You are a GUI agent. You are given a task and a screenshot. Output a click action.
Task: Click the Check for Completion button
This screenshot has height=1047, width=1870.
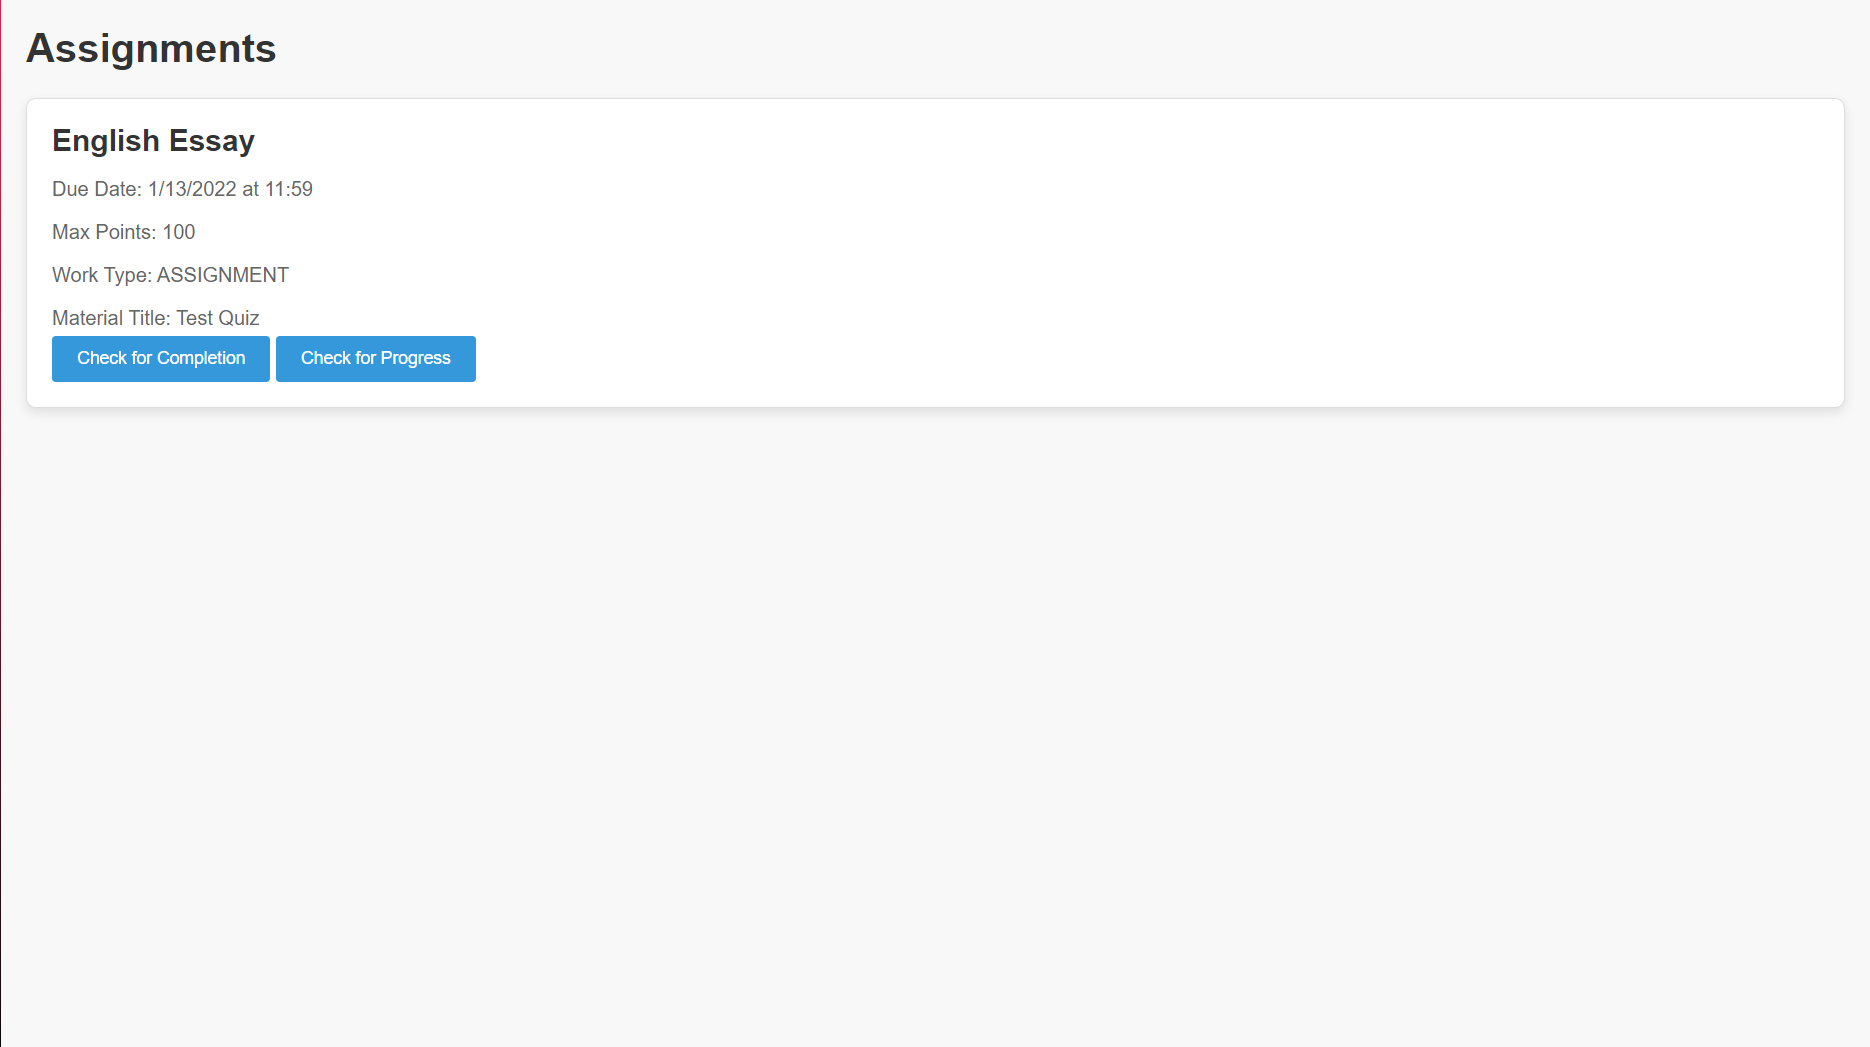(161, 359)
